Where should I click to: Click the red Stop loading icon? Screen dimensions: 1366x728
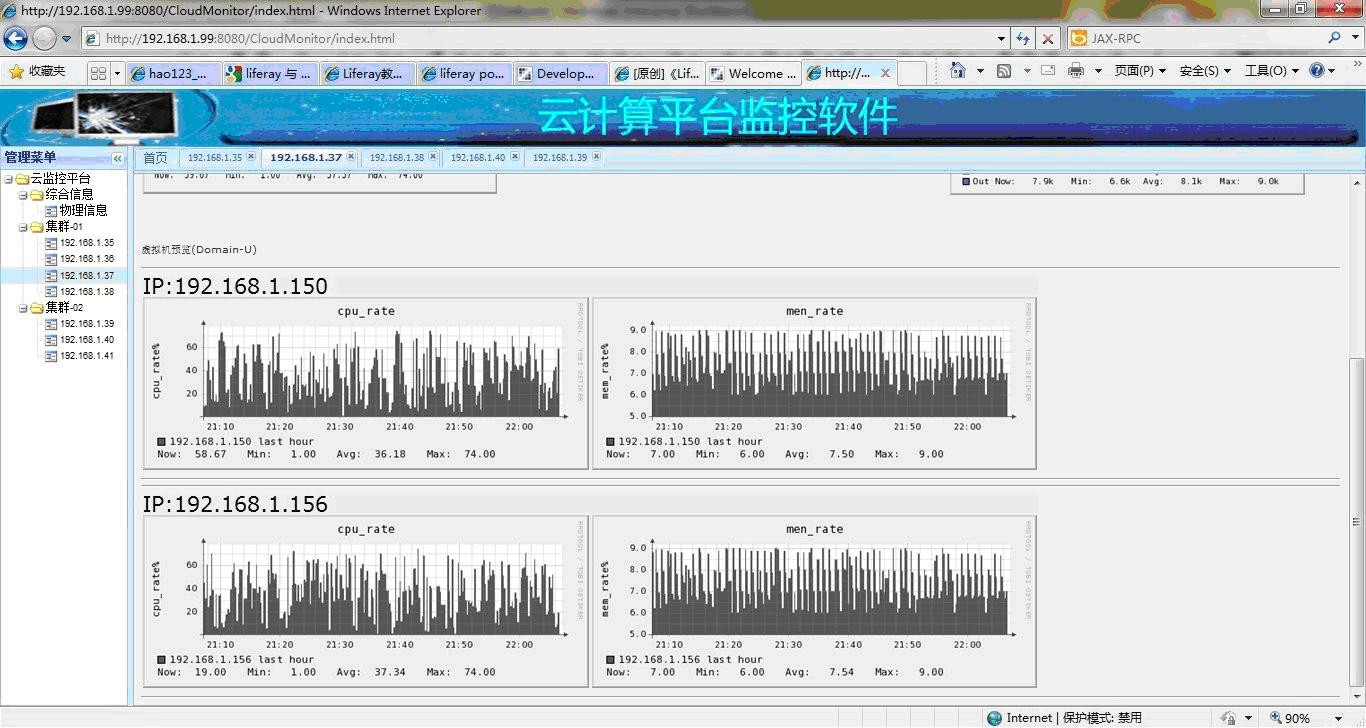[x=1047, y=39]
